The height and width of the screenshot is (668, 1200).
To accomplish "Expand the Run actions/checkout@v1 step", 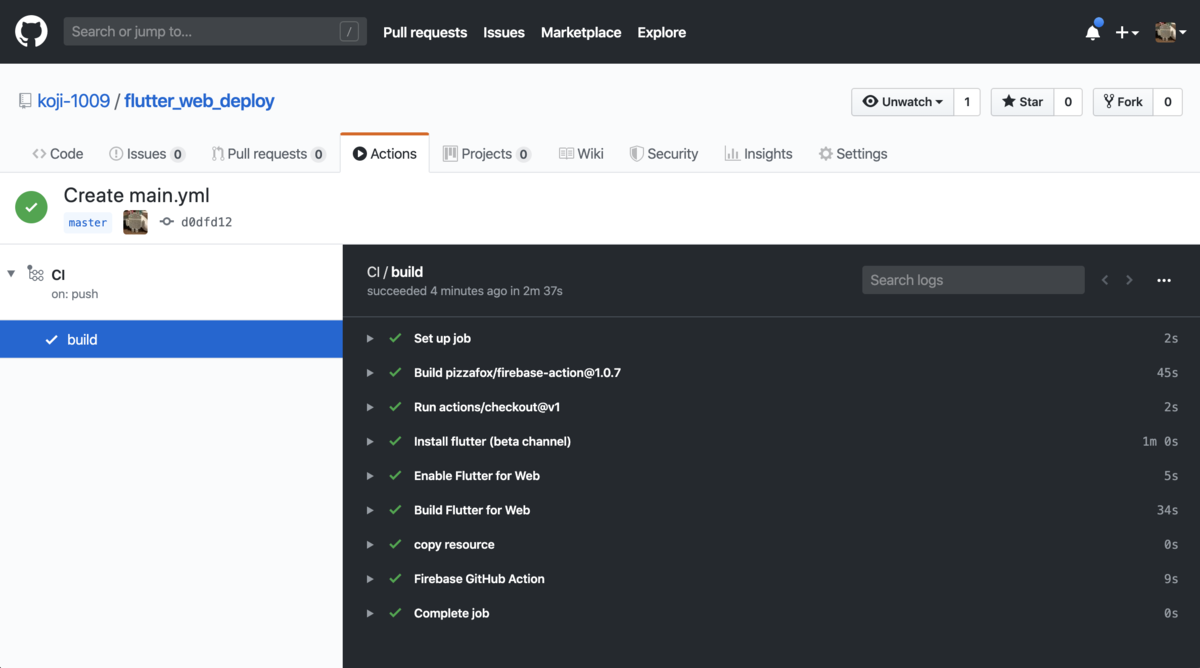I will 370,407.
